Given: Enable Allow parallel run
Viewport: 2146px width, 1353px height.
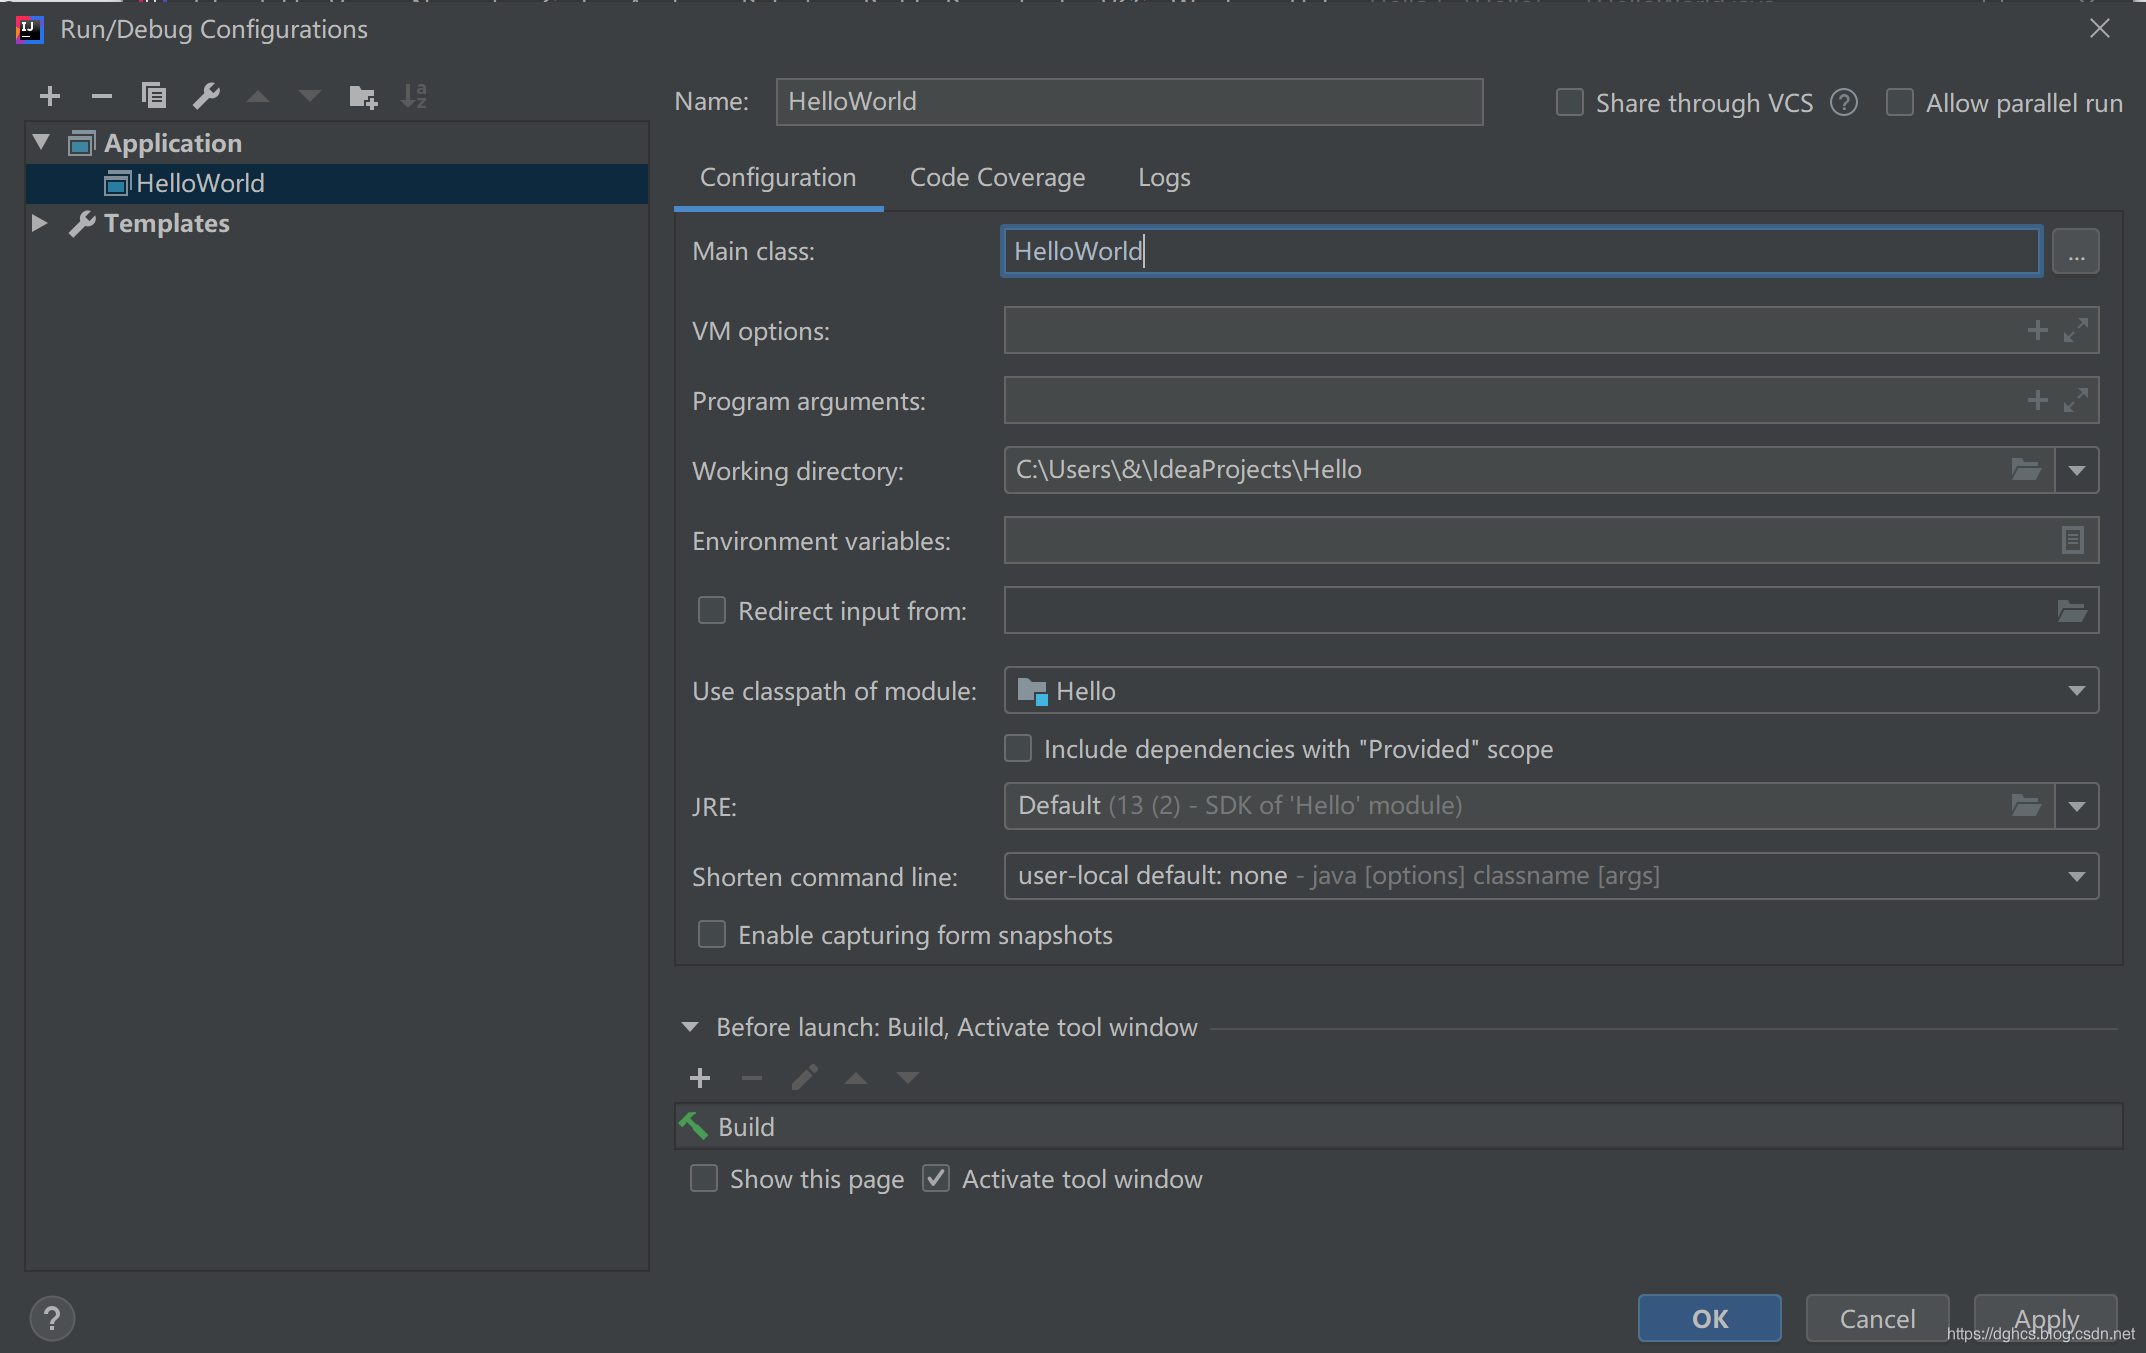Looking at the screenshot, I should [1899, 102].
